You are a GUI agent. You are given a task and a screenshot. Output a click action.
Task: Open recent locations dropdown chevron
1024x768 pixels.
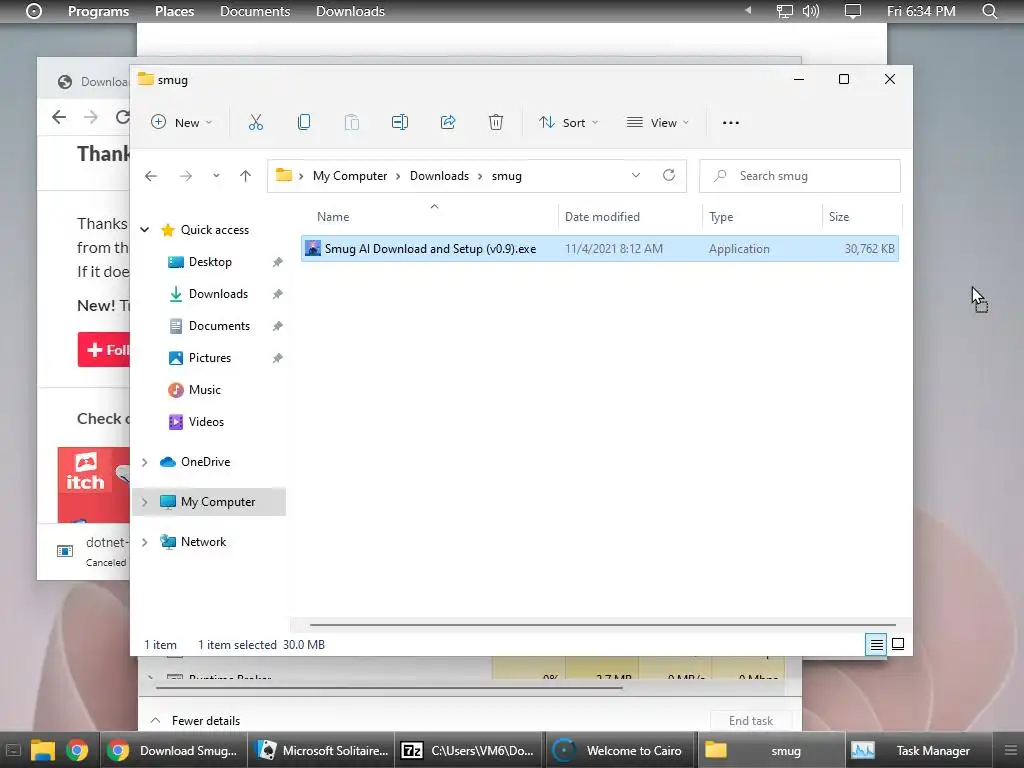click(216, 176)
